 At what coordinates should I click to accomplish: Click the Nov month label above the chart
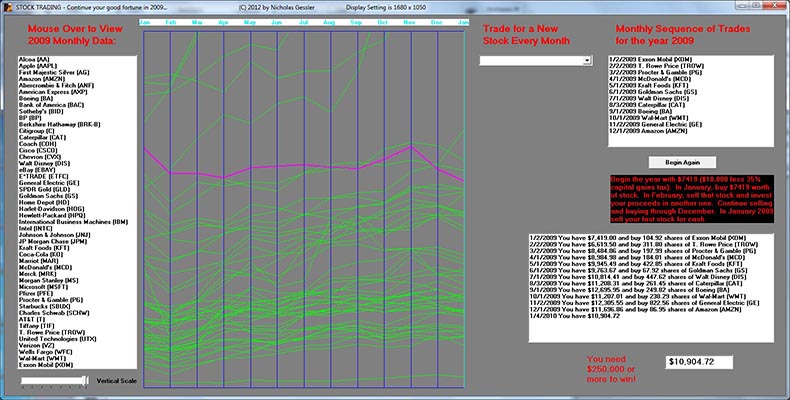[x=409, y=23]
